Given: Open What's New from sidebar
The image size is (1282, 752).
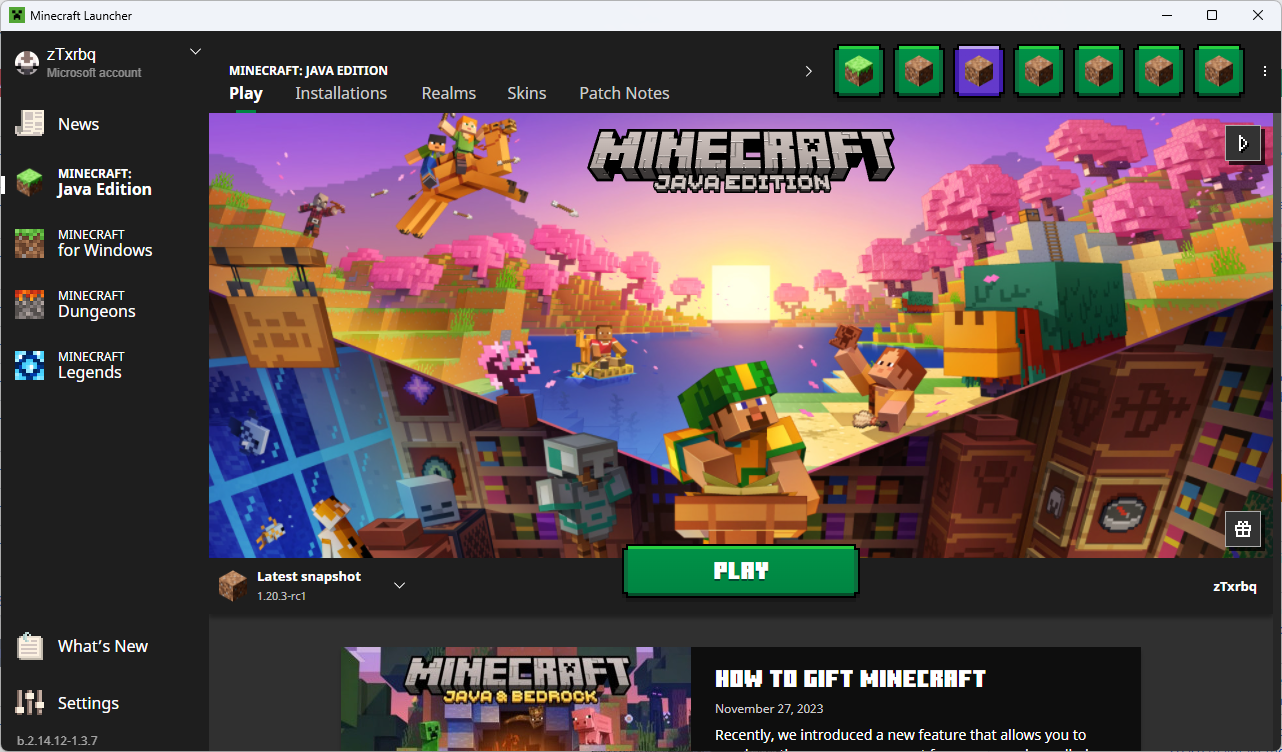Looking at the screenshot, I should tap(104, 646).
